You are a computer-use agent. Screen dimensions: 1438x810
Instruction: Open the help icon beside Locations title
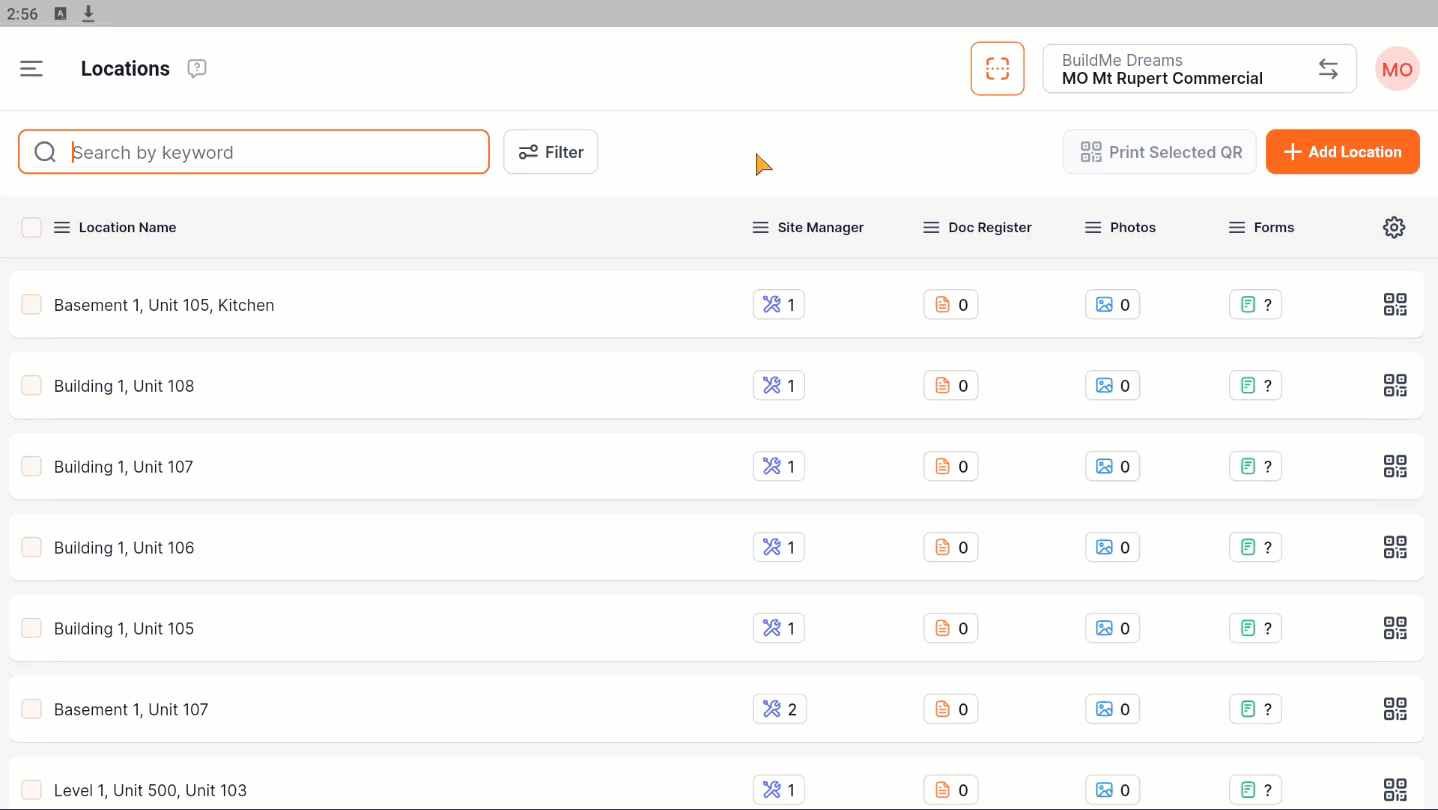(x=197, y=69)
